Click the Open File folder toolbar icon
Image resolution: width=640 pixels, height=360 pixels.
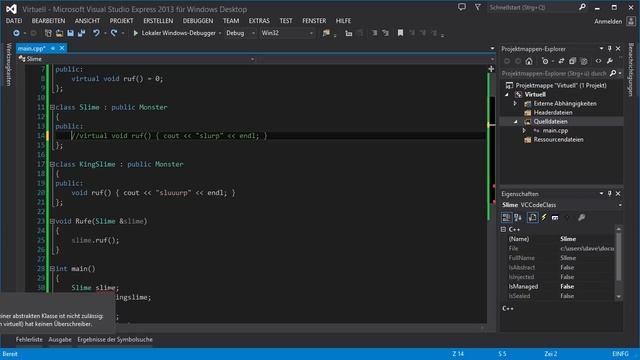59,33
